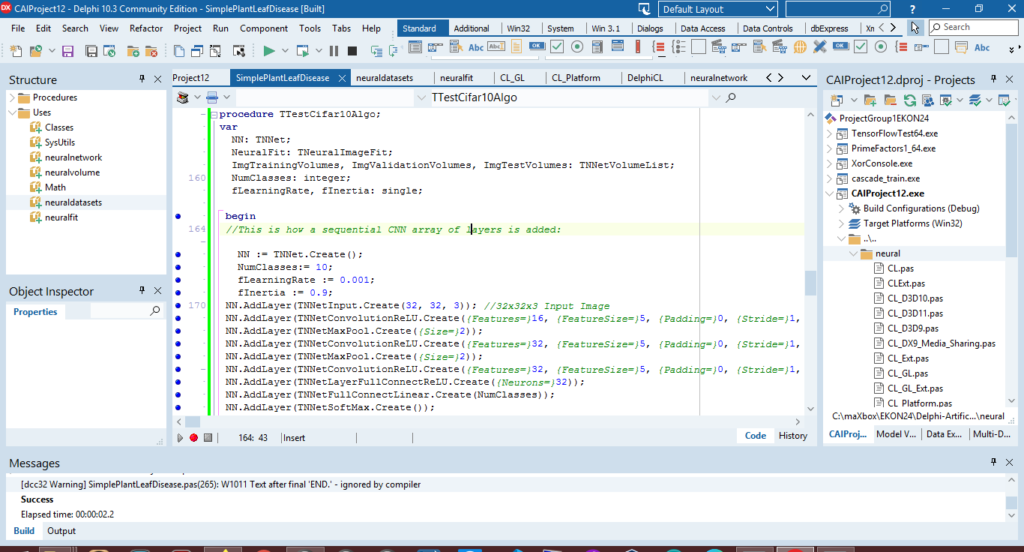This screenshot has width=1024, height=552.
Task: Toggle the pin on the Structure panel
Action: tap(142, 79)
